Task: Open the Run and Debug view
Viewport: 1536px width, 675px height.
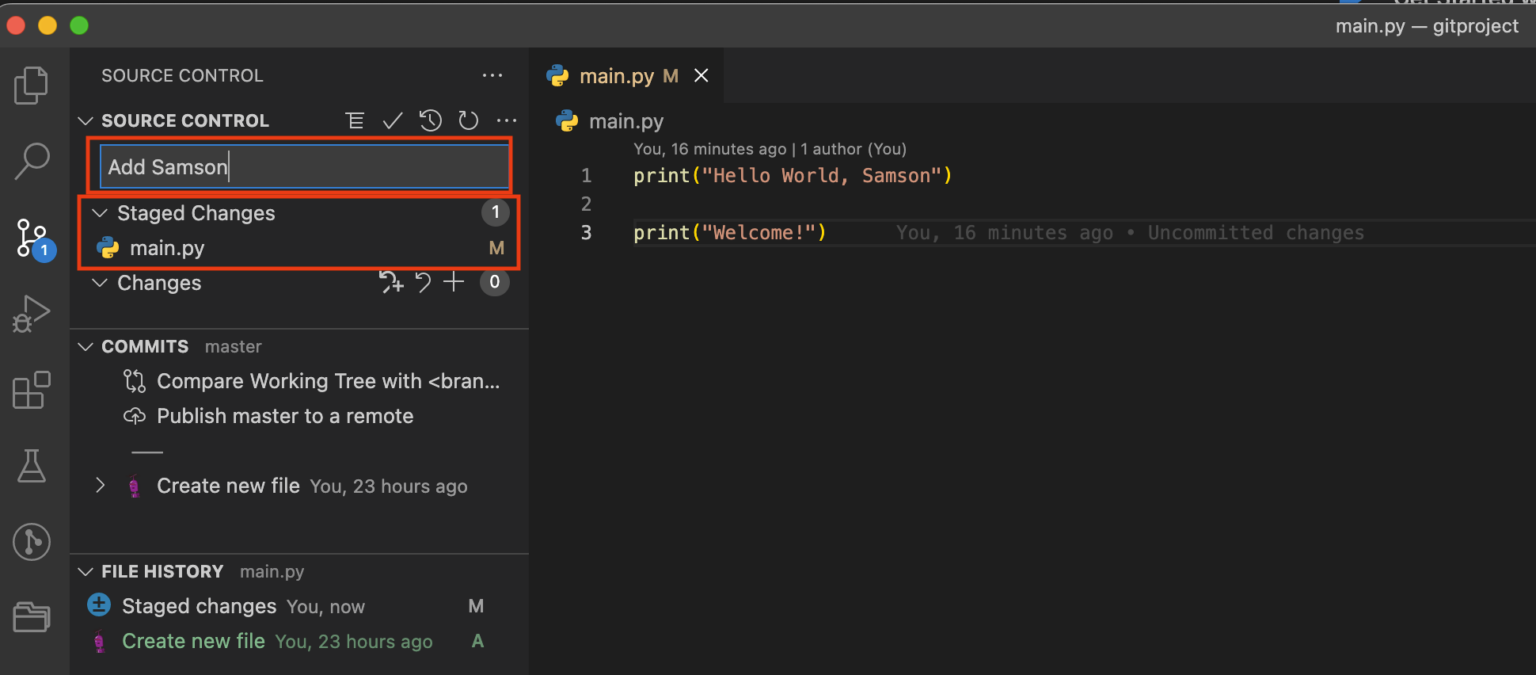Action: coord(31,313)
